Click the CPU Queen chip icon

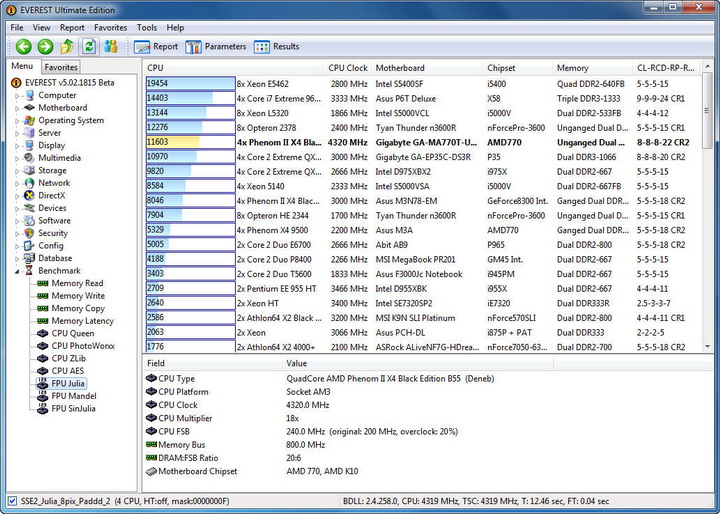tap(43, 333)
